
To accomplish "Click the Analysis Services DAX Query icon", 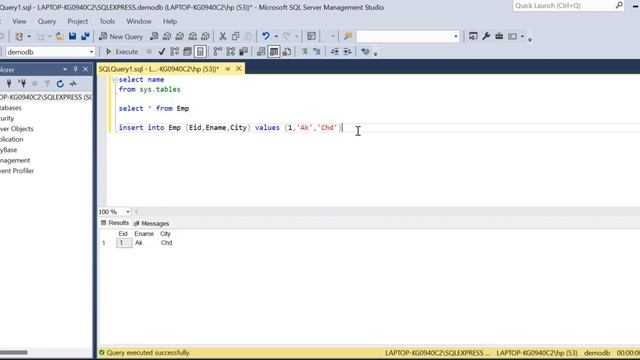I will [x=205, y=36].
